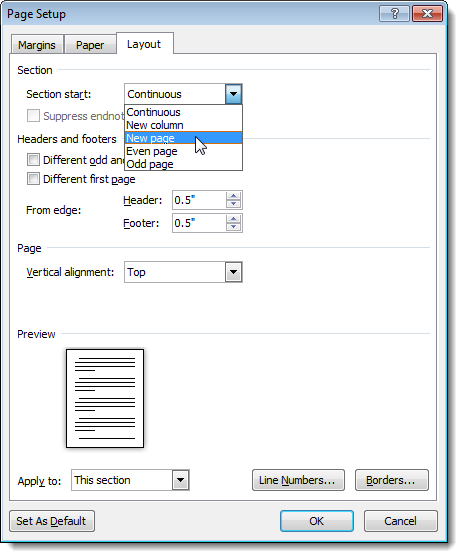Decrease the Footer from-edge value
Screen dimensions: 463x558
click(x=233, y=227)
